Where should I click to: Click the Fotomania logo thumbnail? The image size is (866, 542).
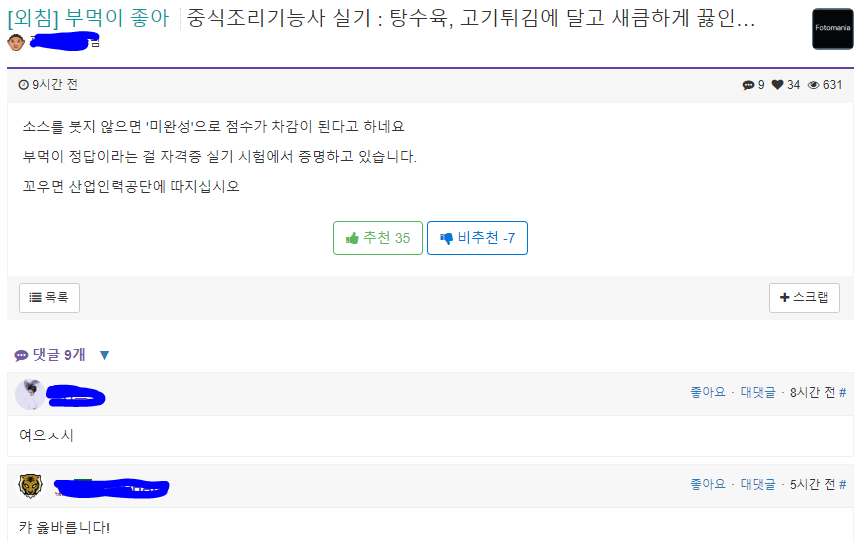[833, 28]
